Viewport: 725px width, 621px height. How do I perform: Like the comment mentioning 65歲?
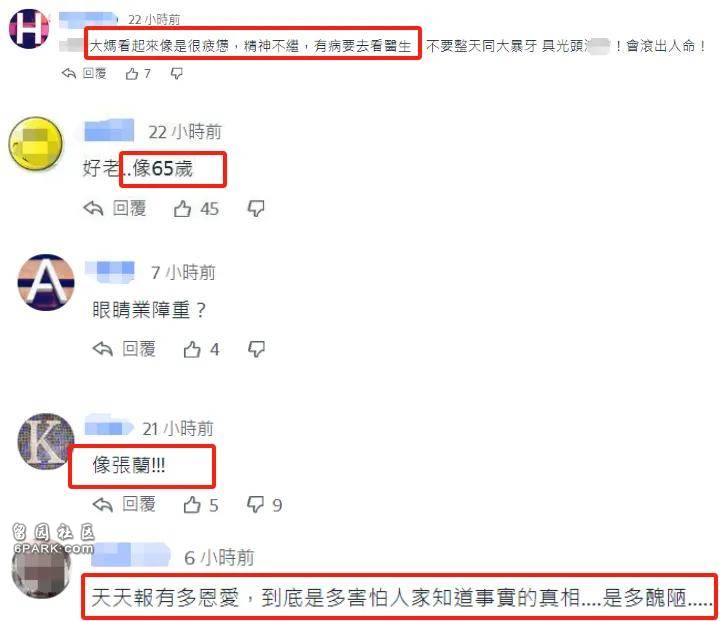(x=182, y=209)
